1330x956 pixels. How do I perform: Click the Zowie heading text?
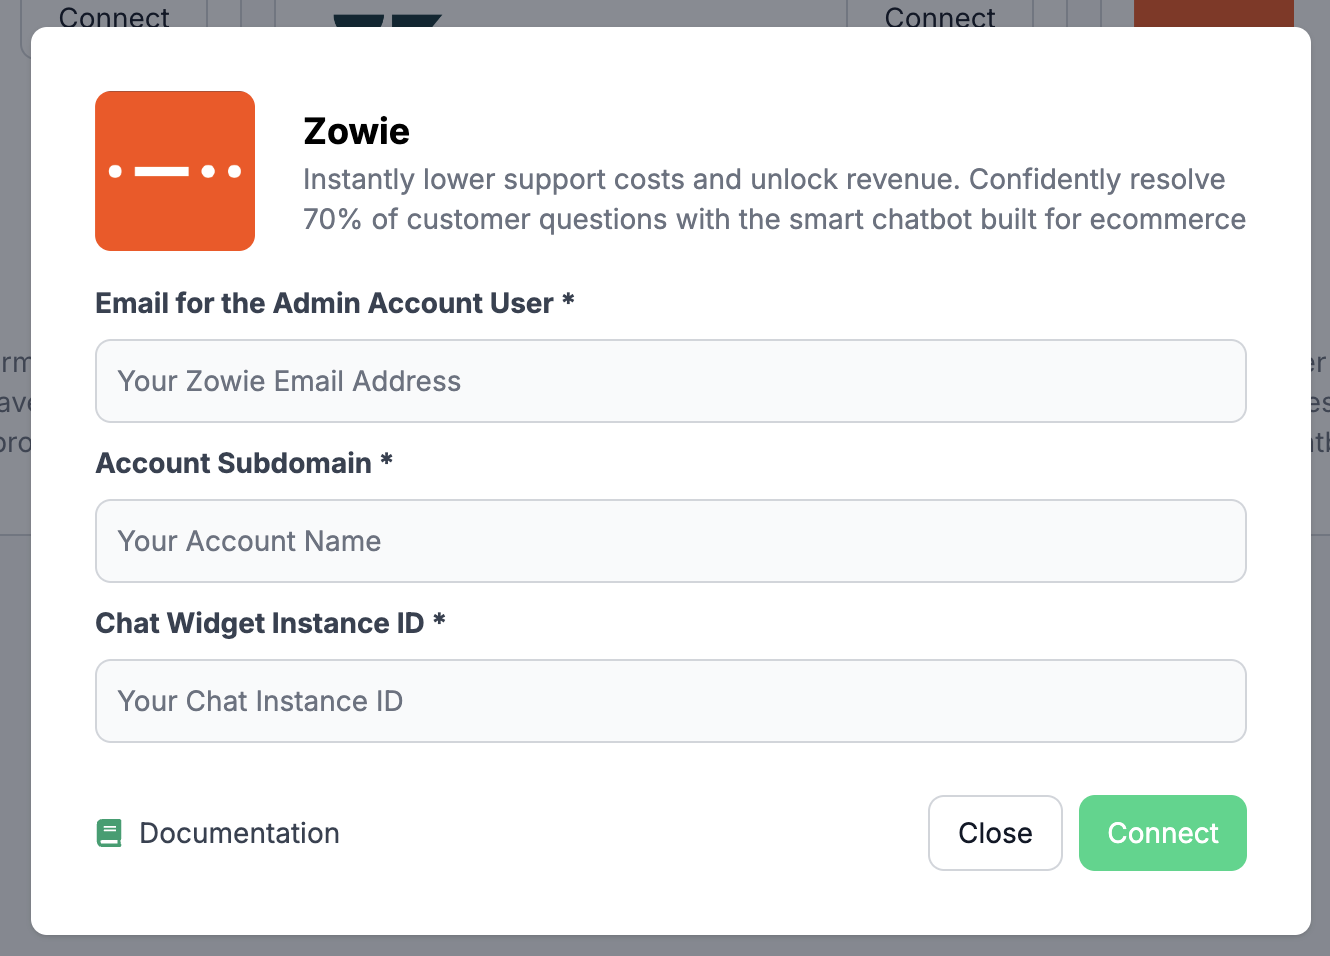pyautogui.click(x=356, y=131)
